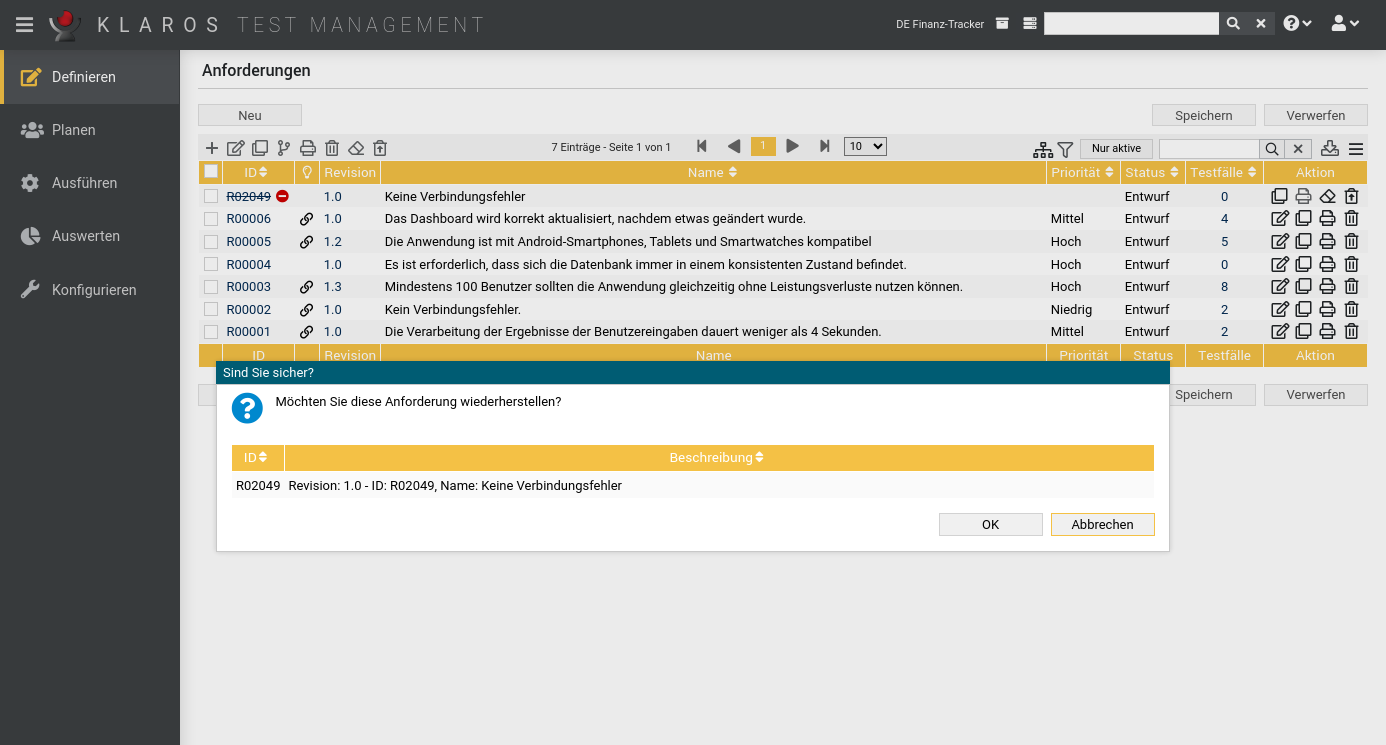The height and width of the screenshot is (745, 1386).
Task: Confirm the restore dialog with OK
Action: [x=990, y=524]
